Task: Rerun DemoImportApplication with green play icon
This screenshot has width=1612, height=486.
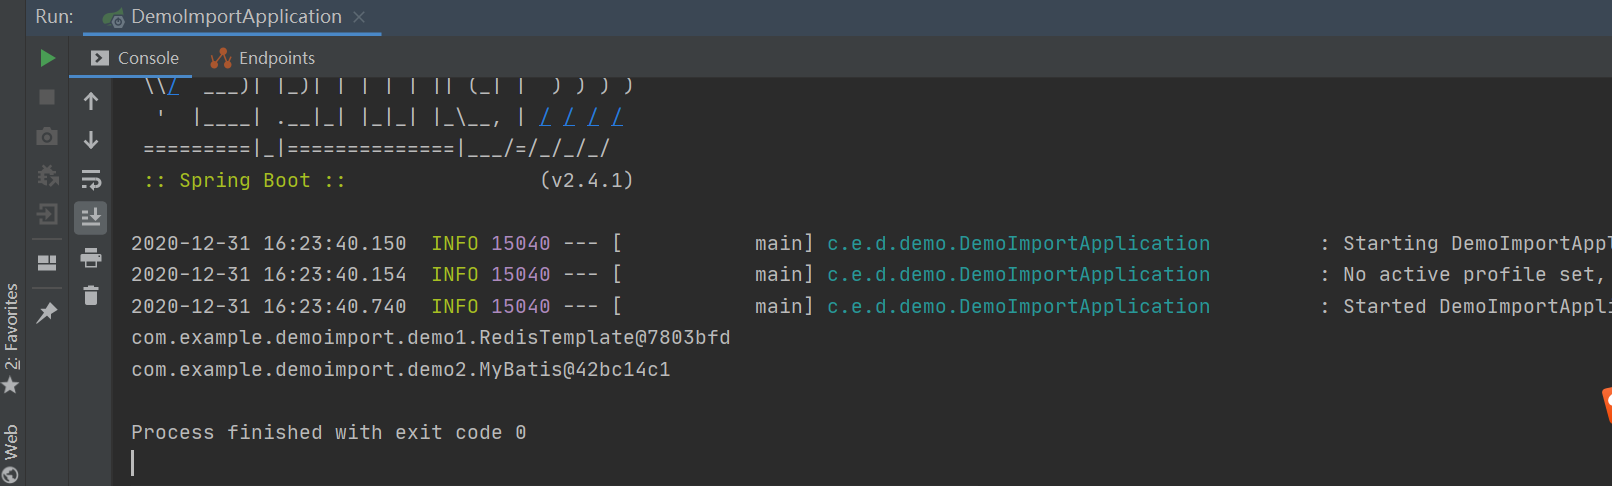Action: point(47,58)
